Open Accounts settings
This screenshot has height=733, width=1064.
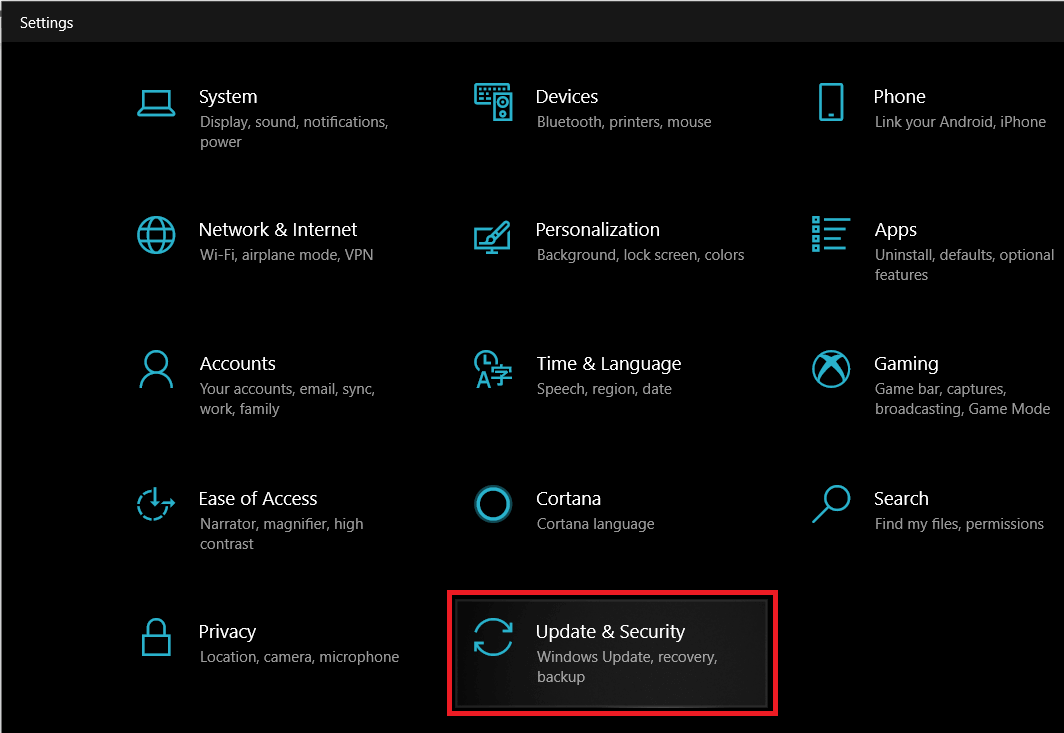click(x=237, y=363)
